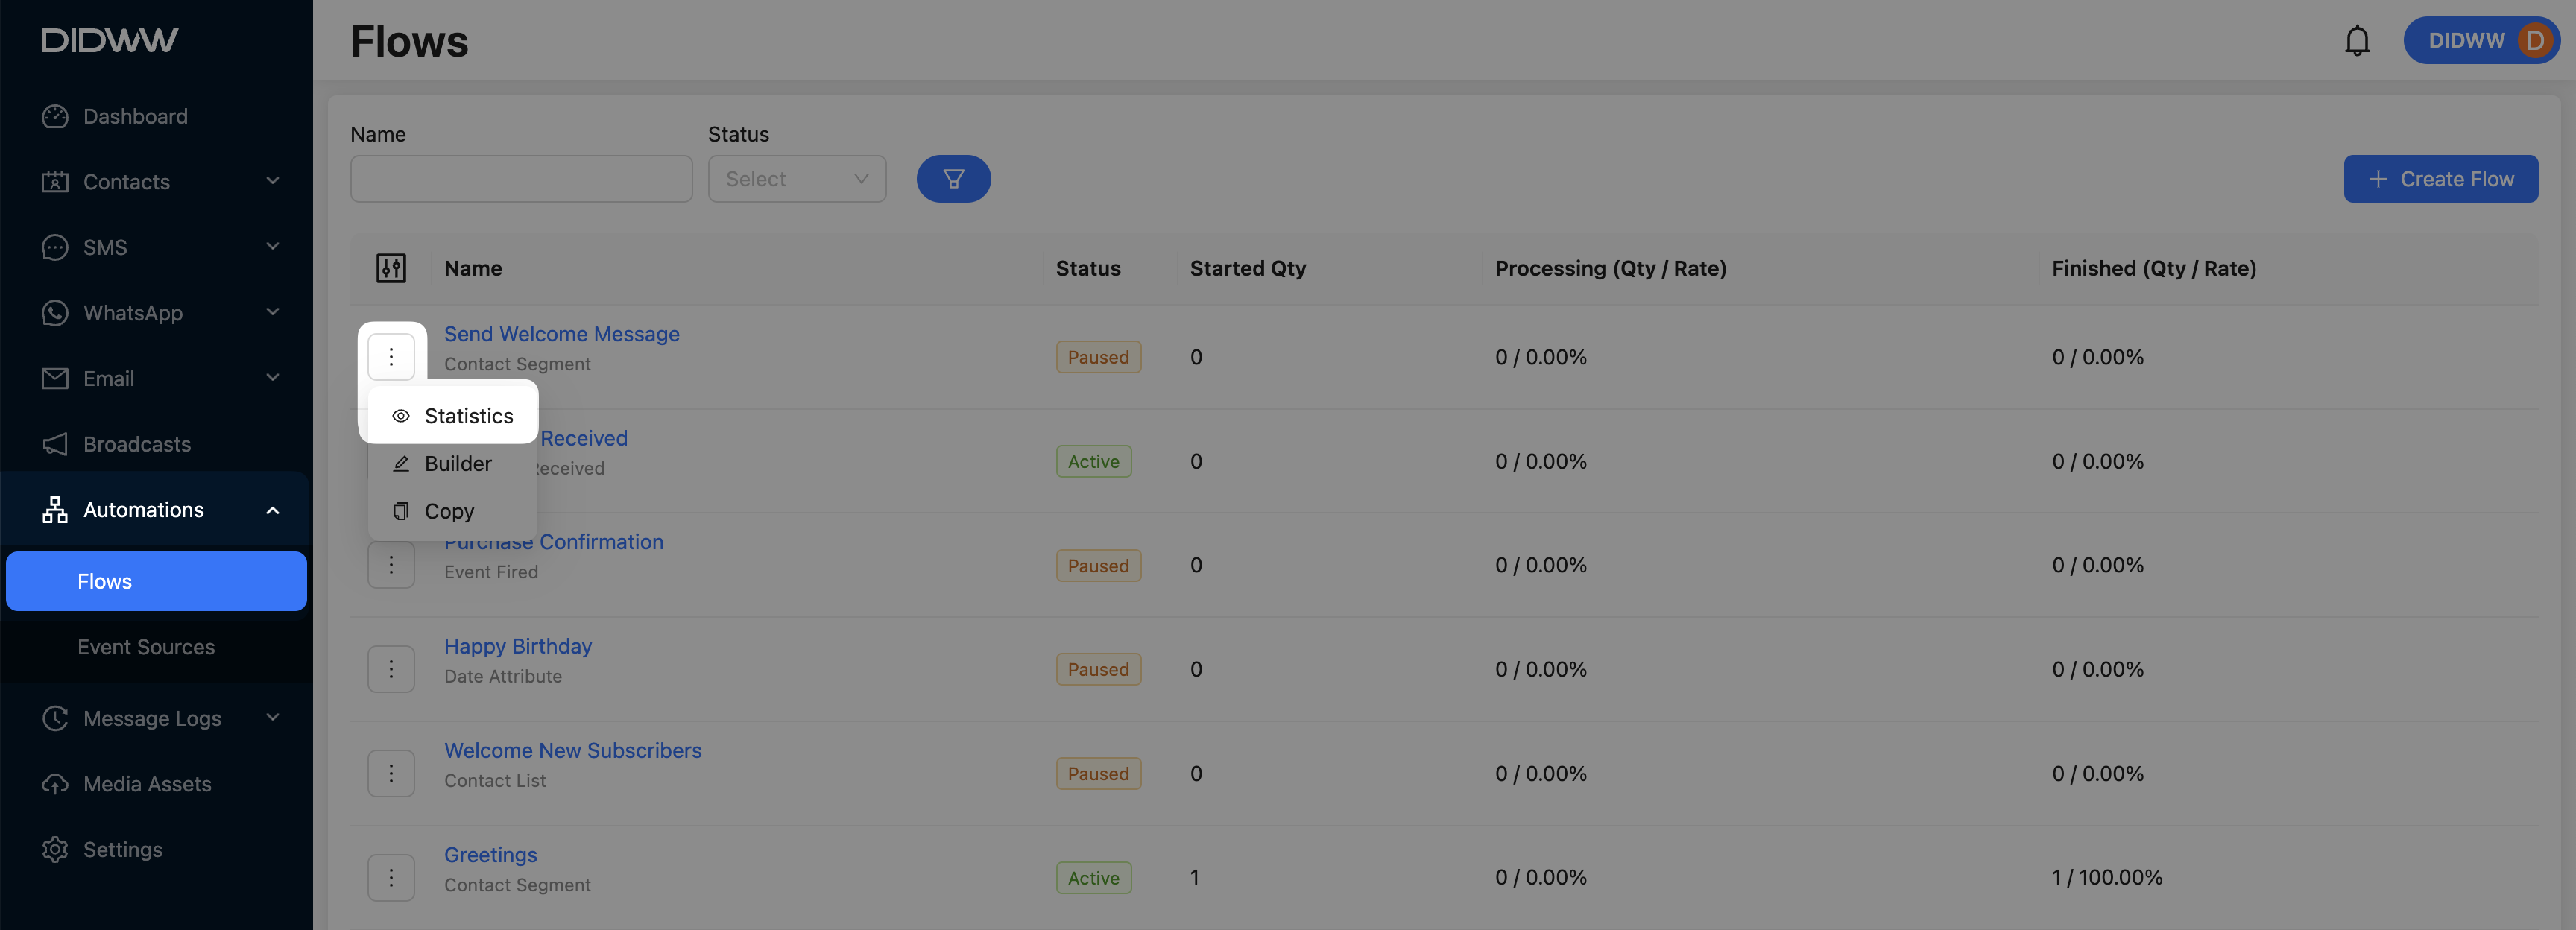Click the Name filter input field
Screen dimensions: 2576x930
click(x=521, y=179)
